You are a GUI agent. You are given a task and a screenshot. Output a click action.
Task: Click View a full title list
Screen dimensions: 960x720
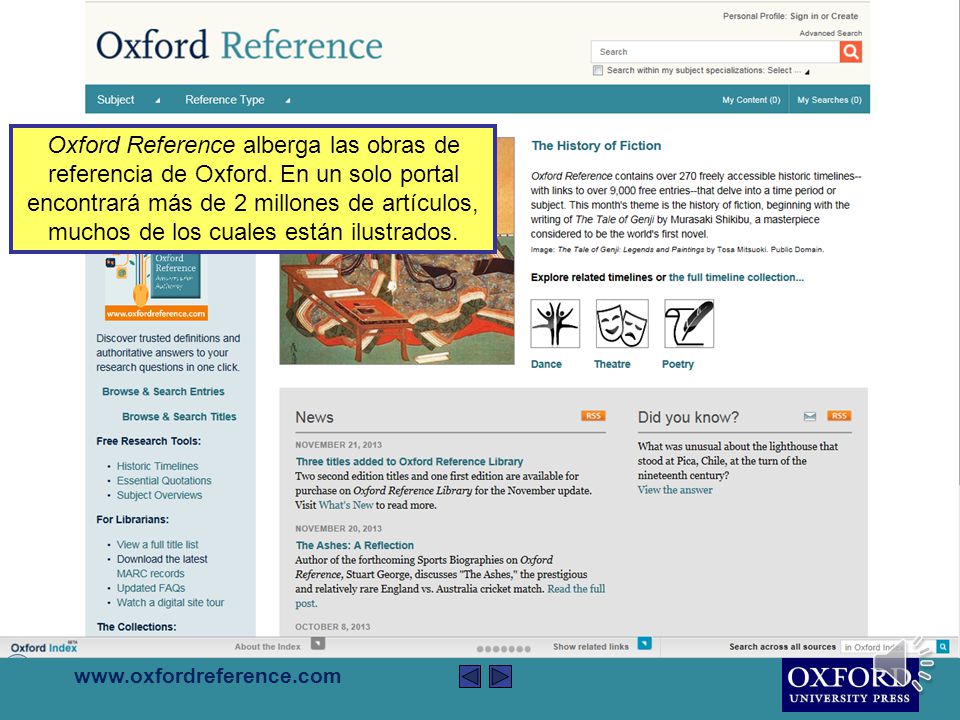(157, 544)
